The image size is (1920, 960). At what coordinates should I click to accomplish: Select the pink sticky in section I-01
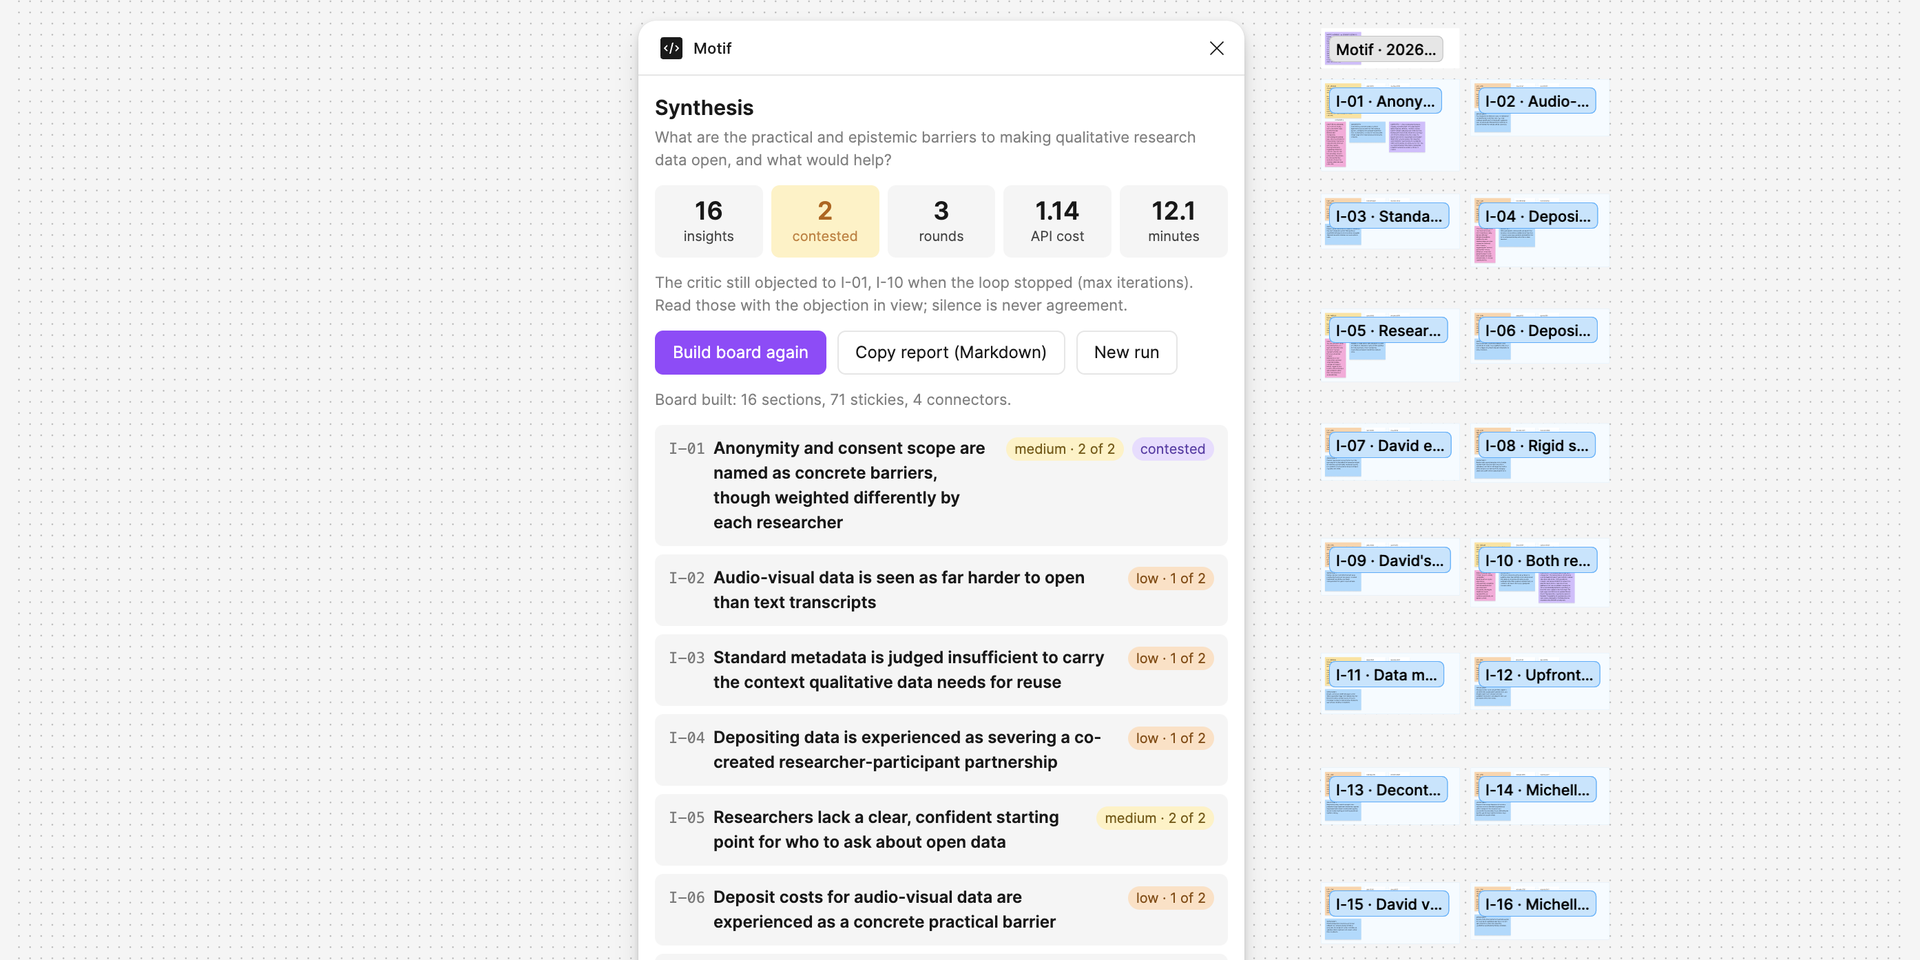pyautogui.click(x=1335, y=144)
